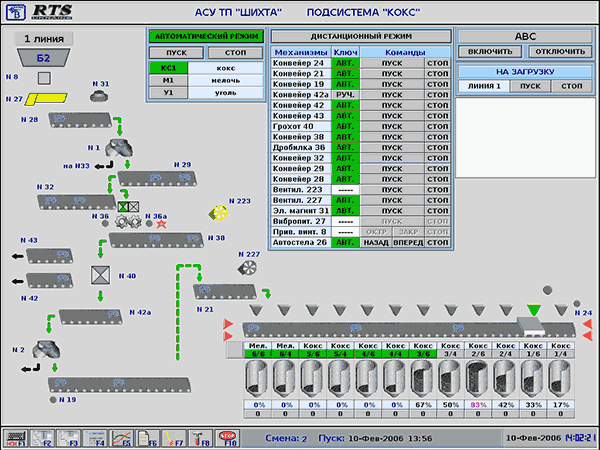Toggle the ДИСТАНЦИОННЫЙ РЕЖИМ mode
The width and height of the screenshot is (600, 450).
(362, 36)
